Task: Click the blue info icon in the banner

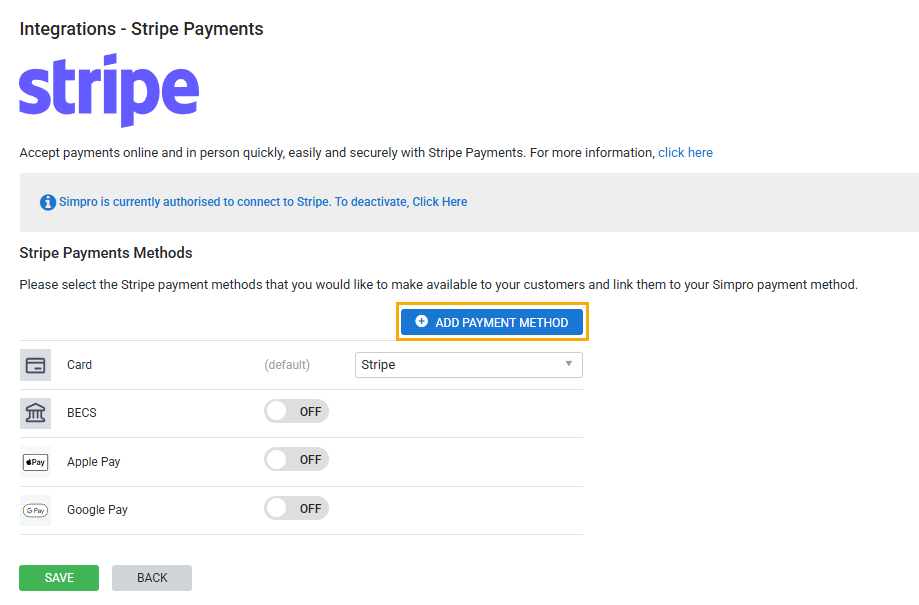Action: (x=48, y=202)
